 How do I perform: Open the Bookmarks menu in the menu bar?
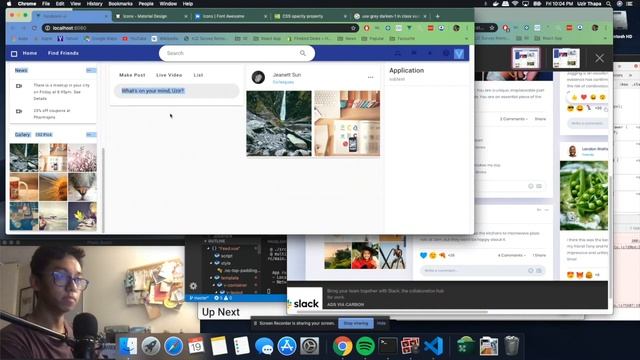120,4
